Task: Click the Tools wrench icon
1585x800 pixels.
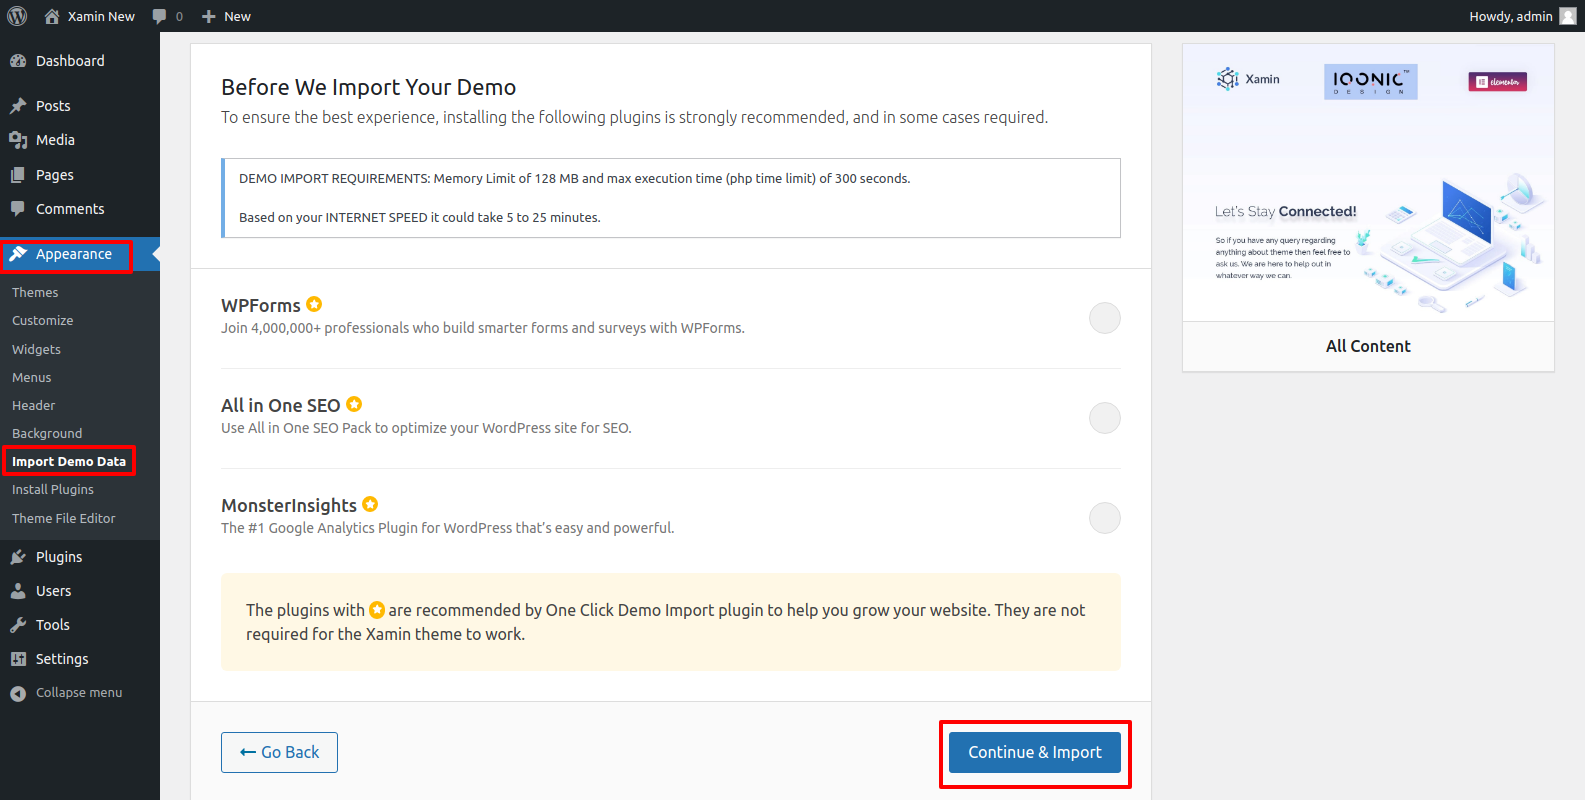Action: tap(18, 625)
